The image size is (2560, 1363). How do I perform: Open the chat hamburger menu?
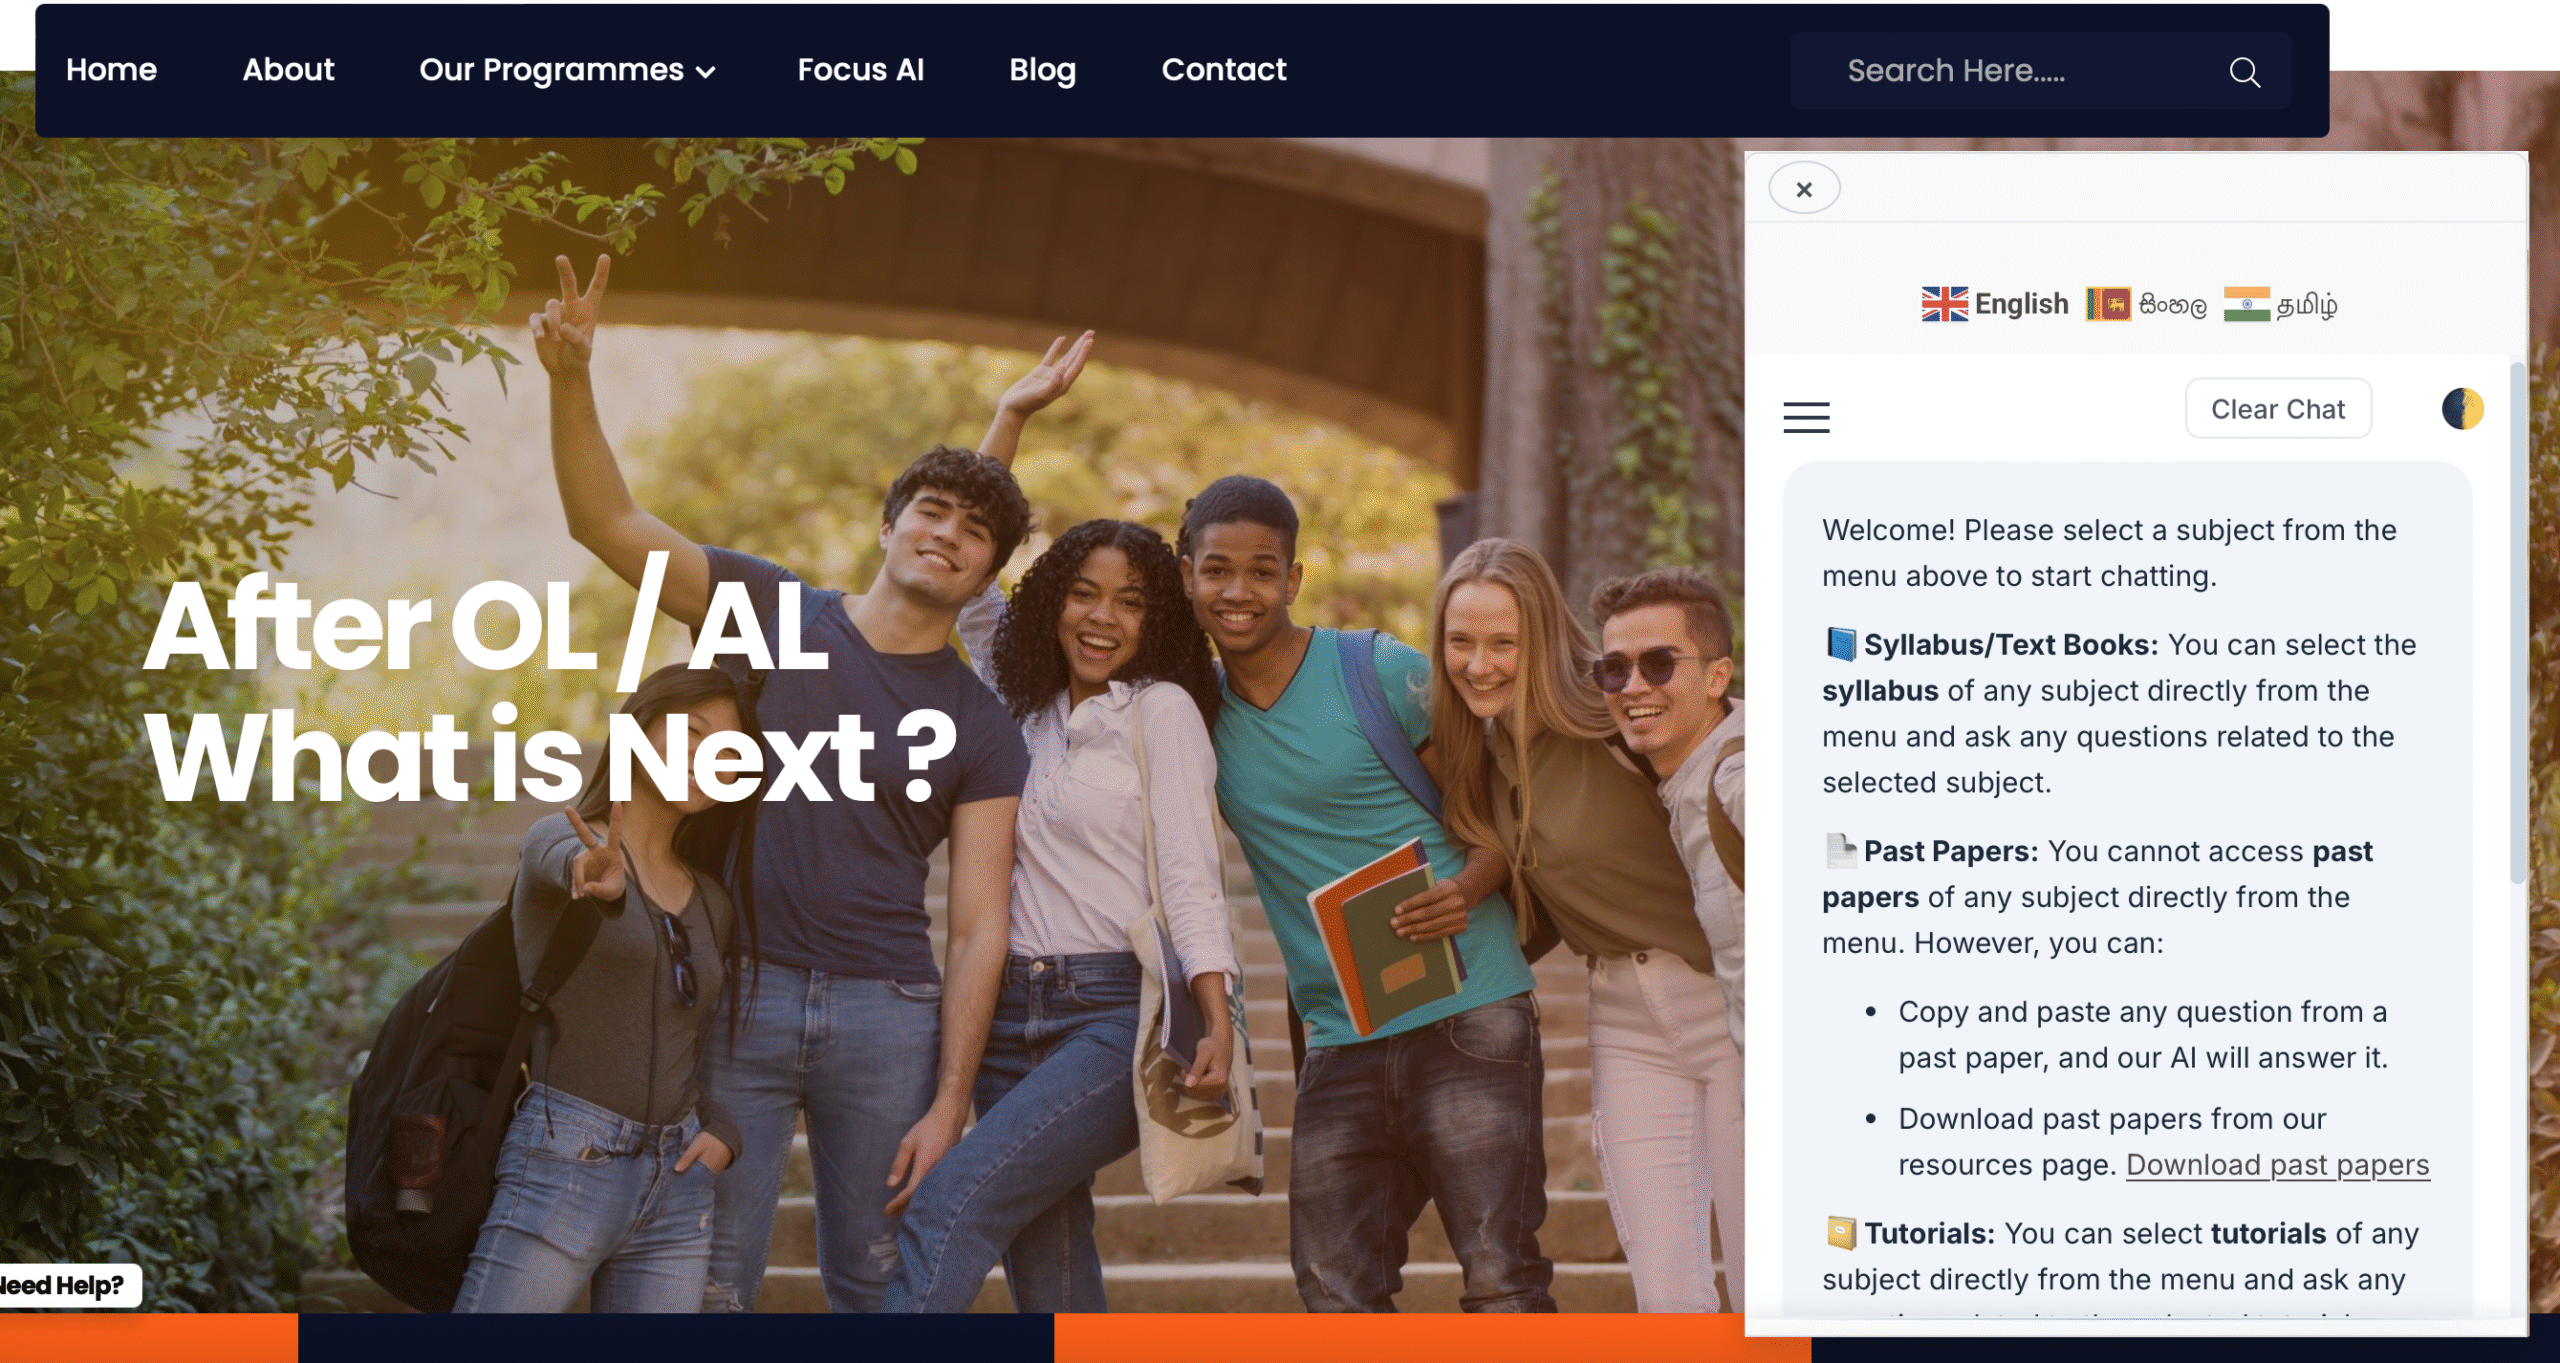coord(1806,416)
